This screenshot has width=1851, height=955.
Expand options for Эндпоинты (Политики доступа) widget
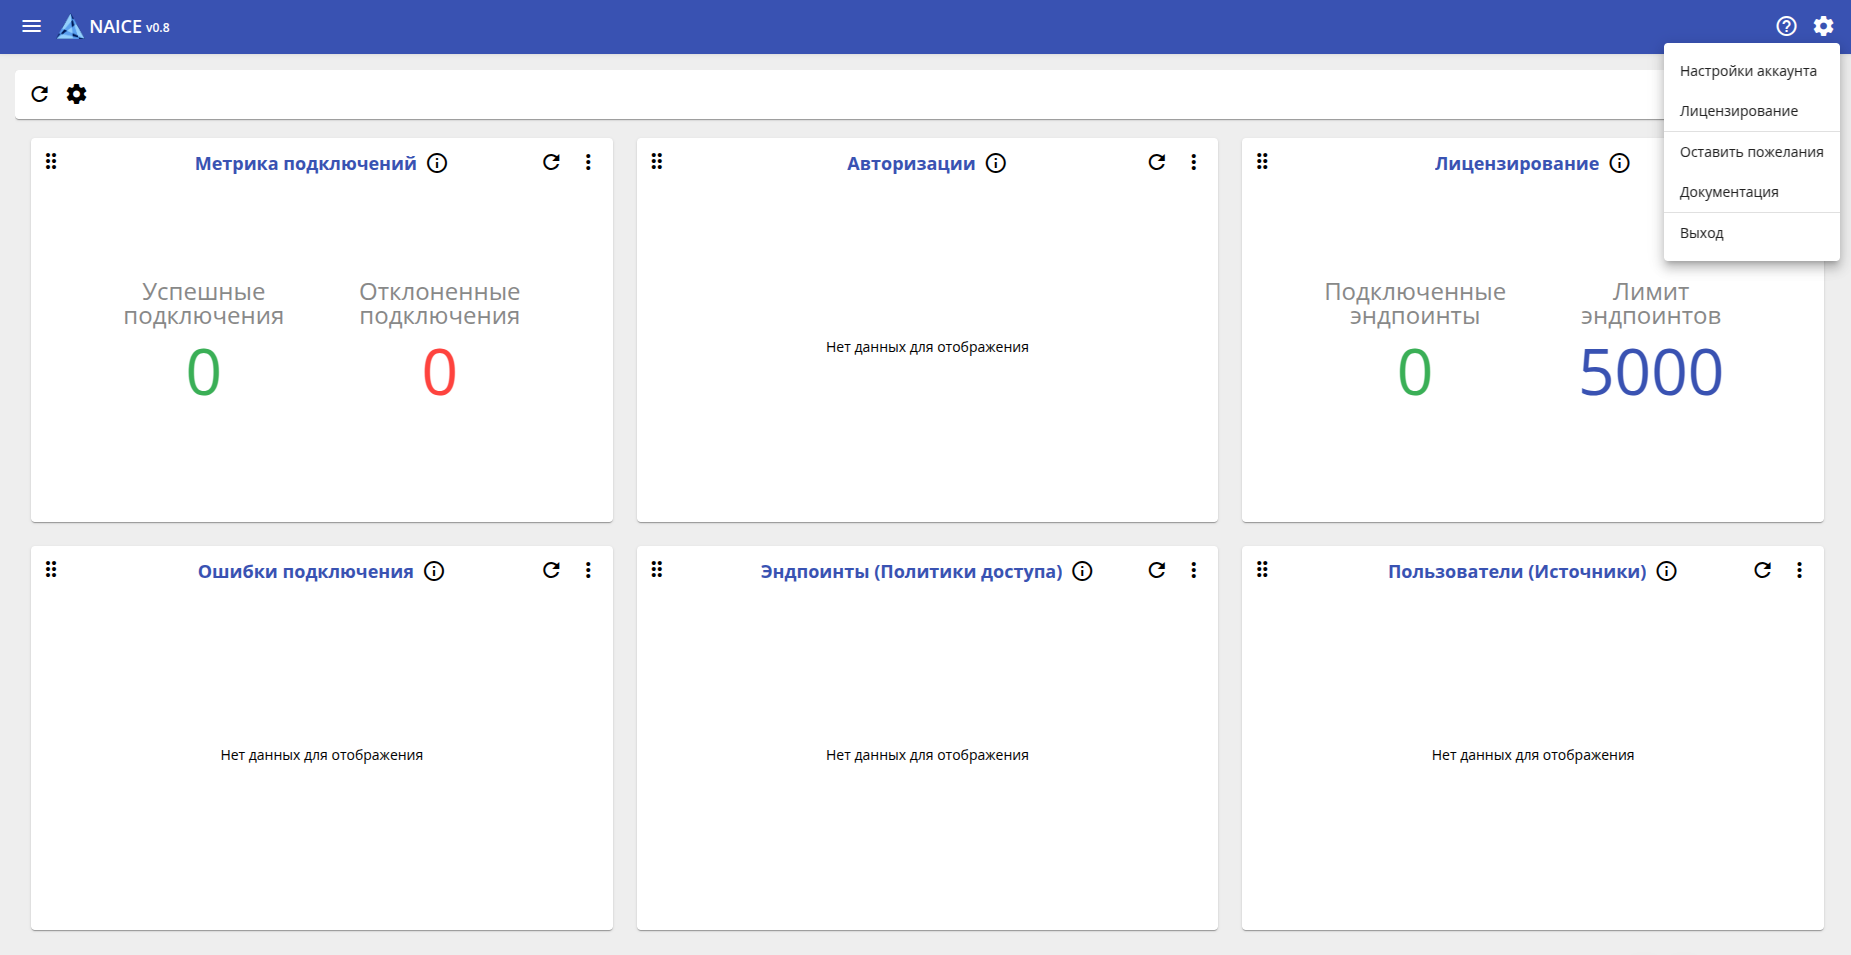pyautogui.click(x=1193, y=570)
